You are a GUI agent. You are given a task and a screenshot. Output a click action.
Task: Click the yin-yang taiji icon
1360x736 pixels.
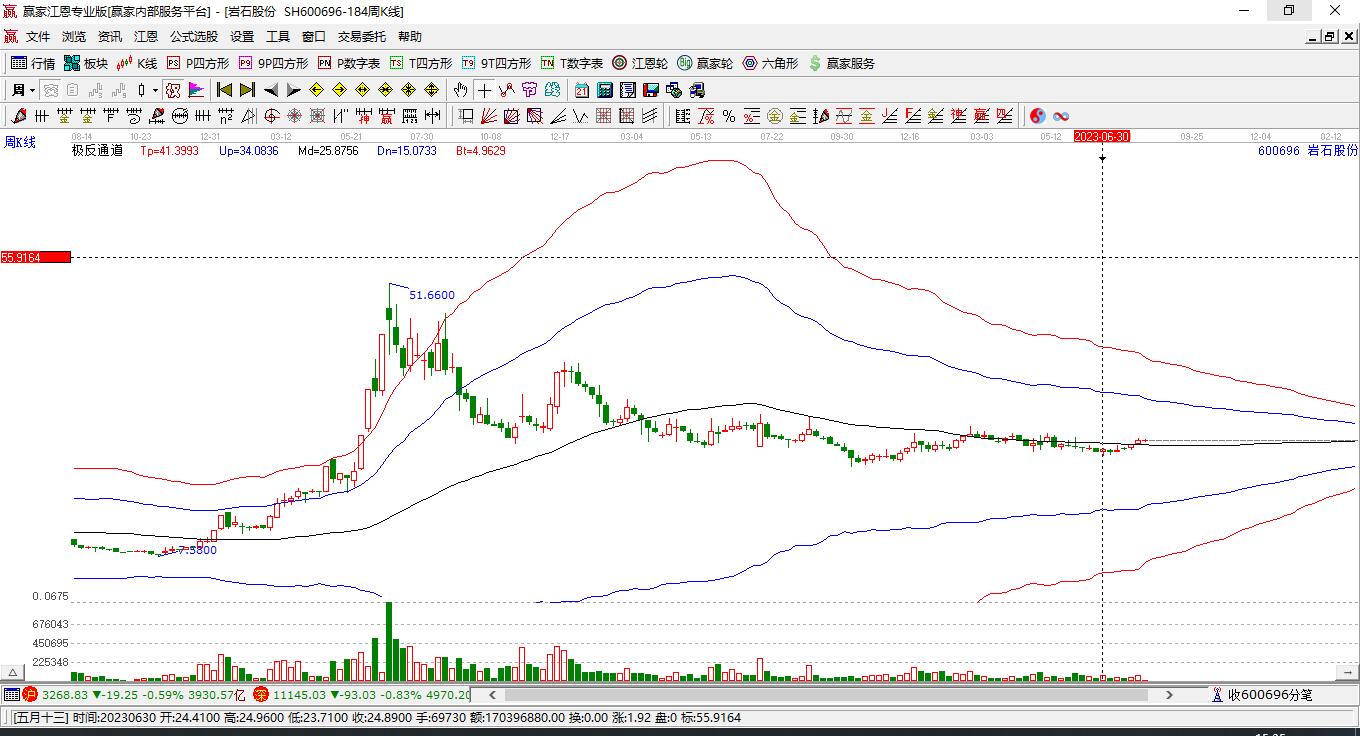[x=1038, y=116]
